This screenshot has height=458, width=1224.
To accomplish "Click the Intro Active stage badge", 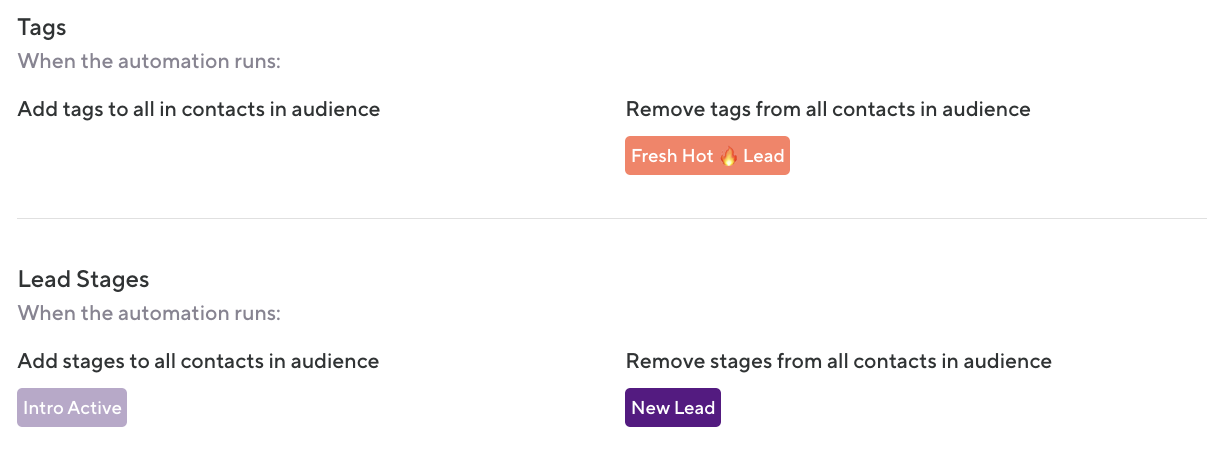I will pyautogui.click(x=72, y=408).
